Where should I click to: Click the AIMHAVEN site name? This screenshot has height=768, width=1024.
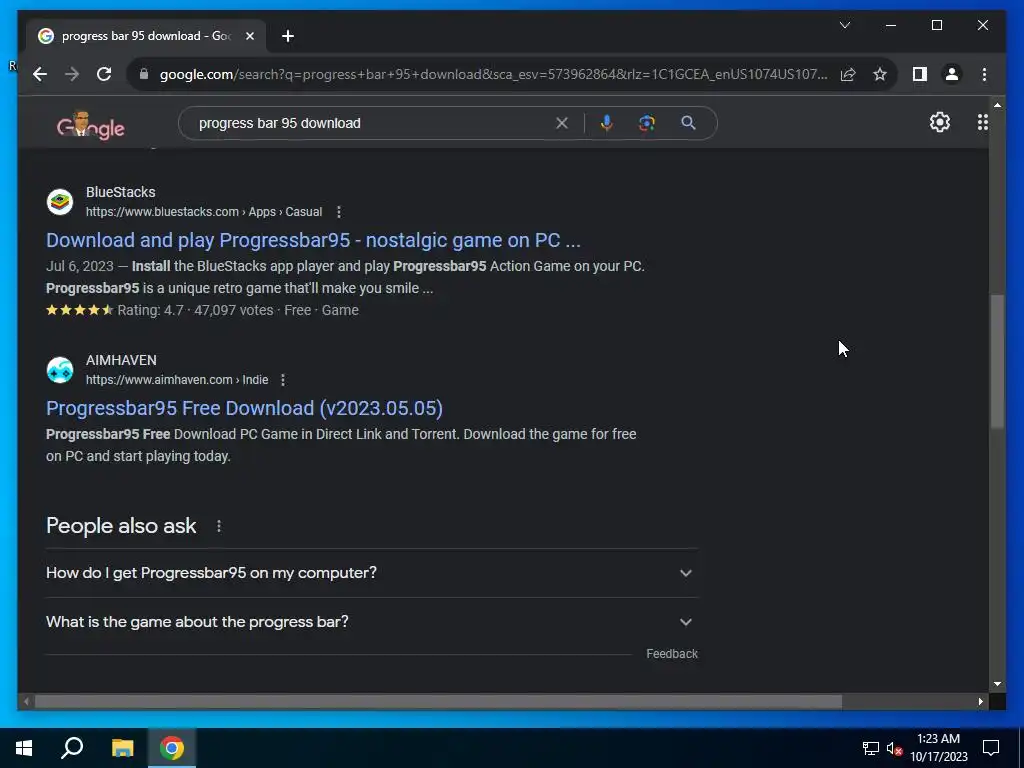pos(121,360)
